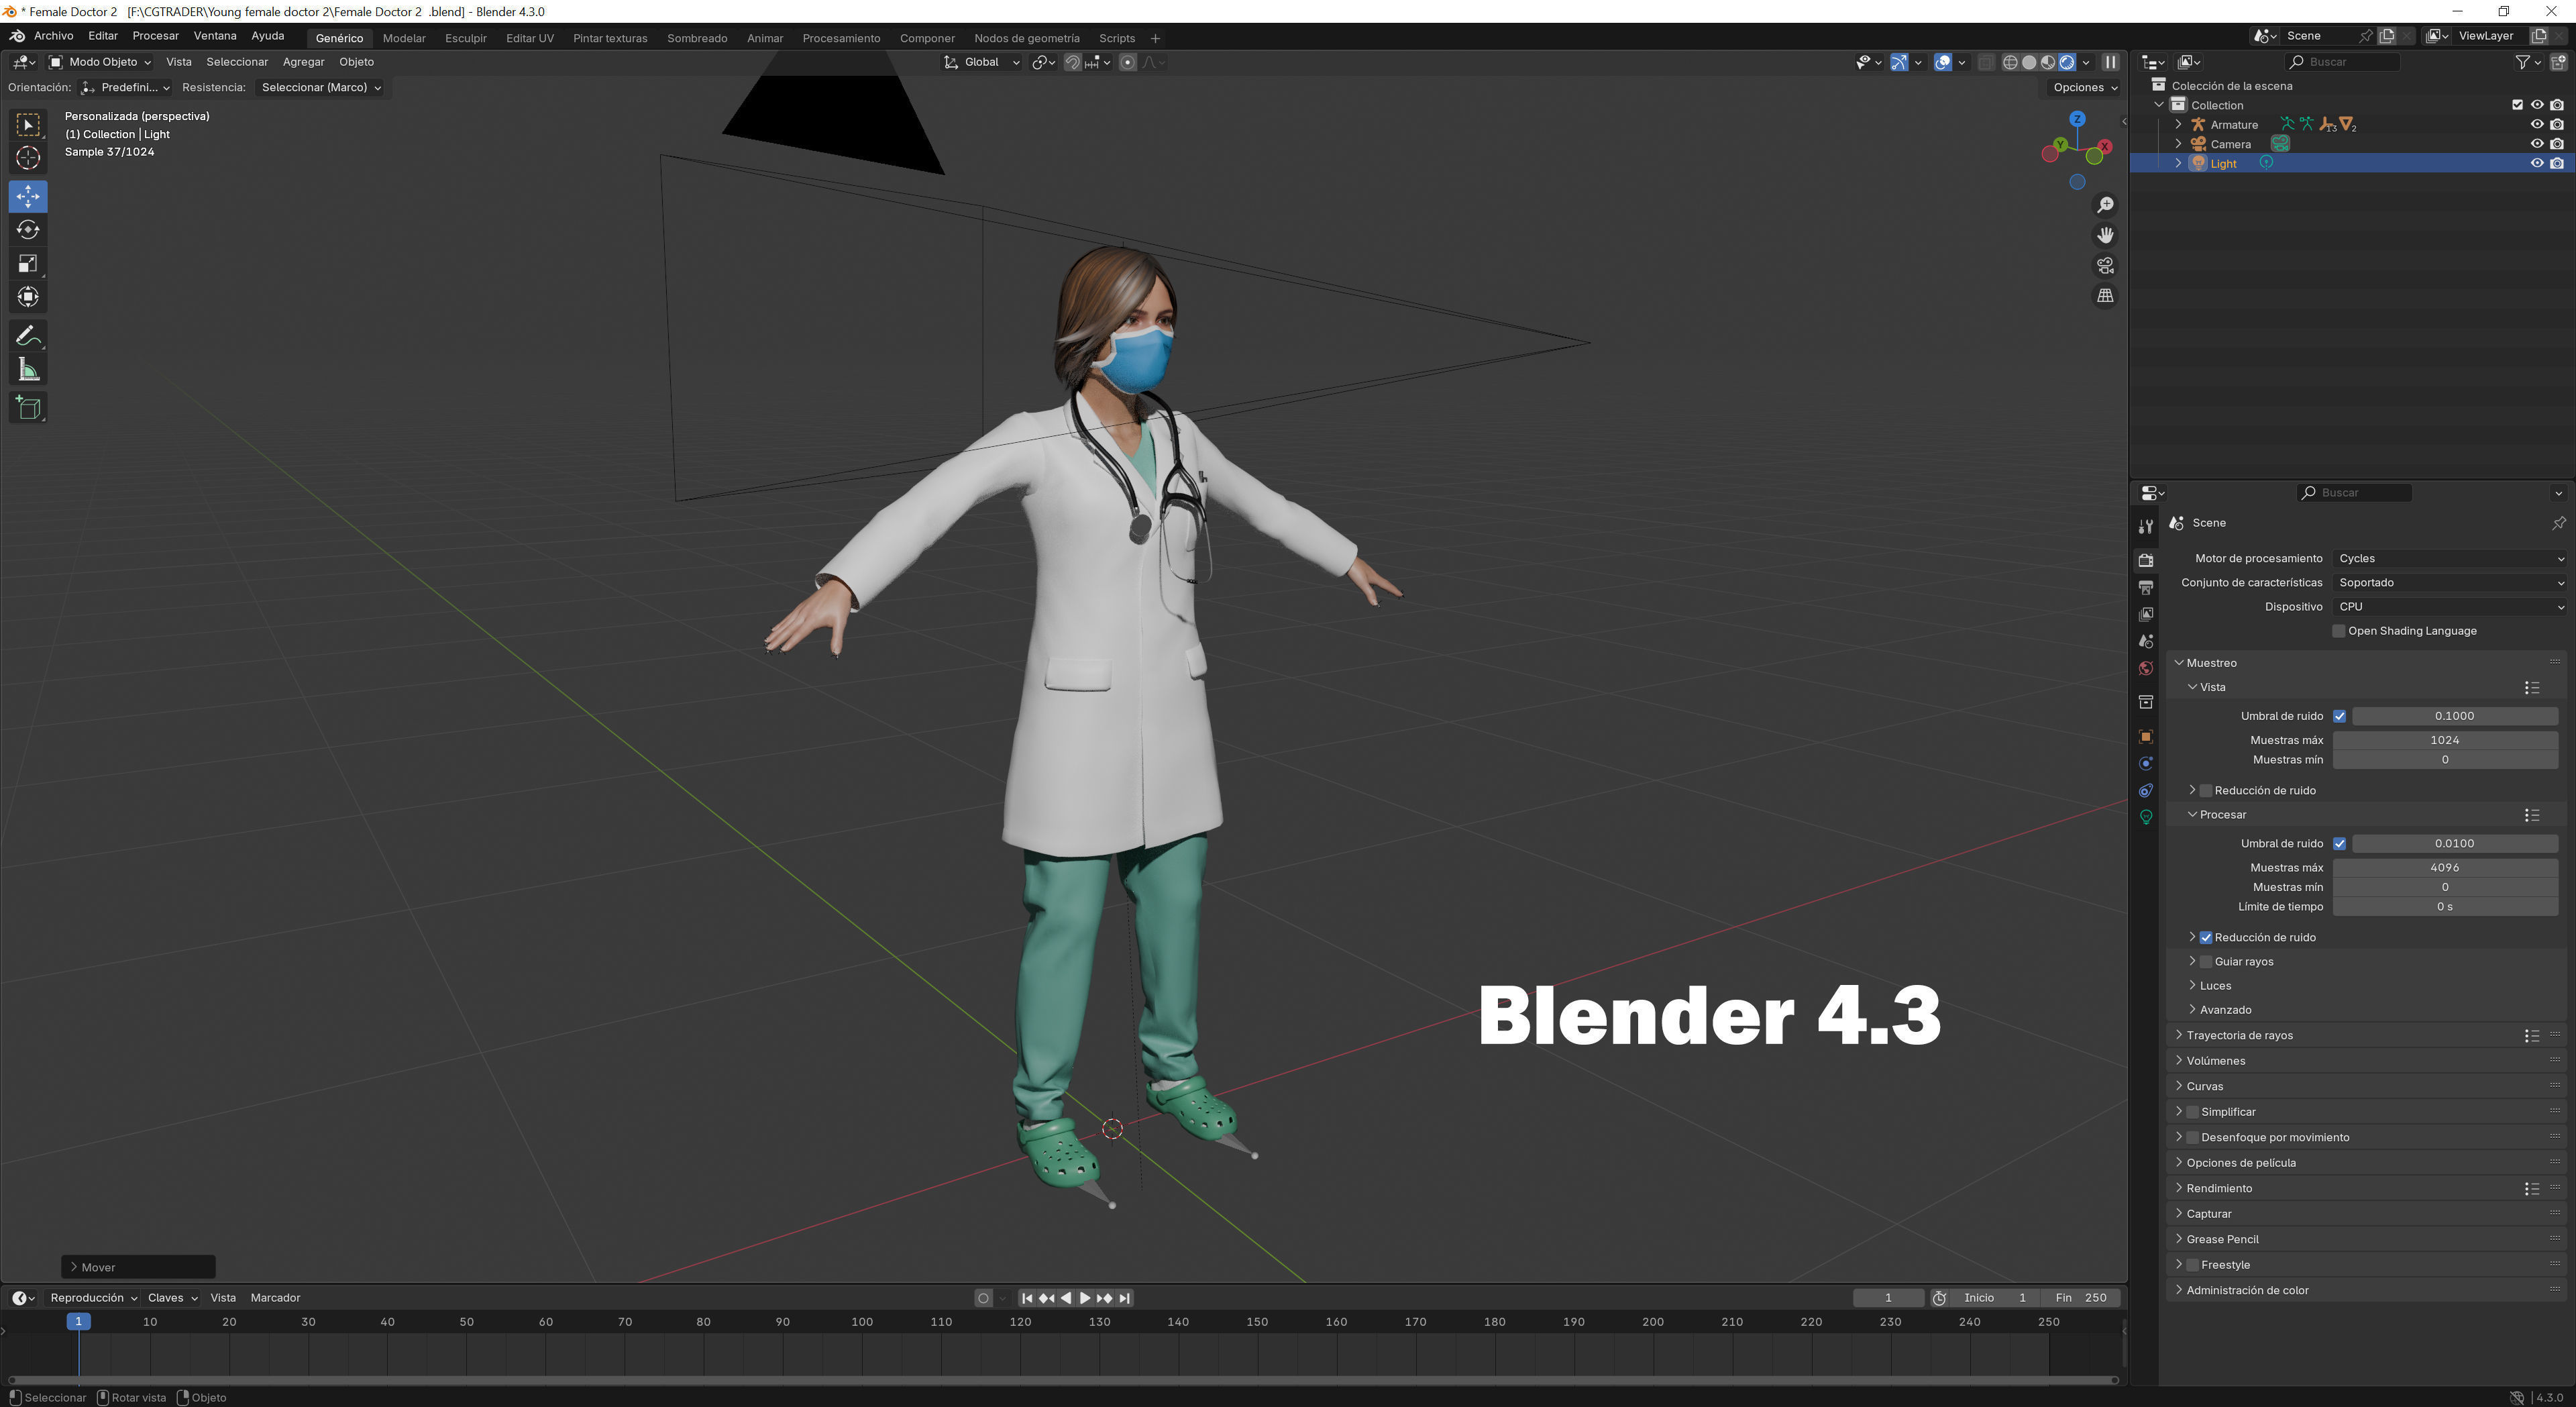Image resolution: width=2576 pixels, height=1407 pixels.
Task: Open the Procesar menu
Action: point(156,36)
